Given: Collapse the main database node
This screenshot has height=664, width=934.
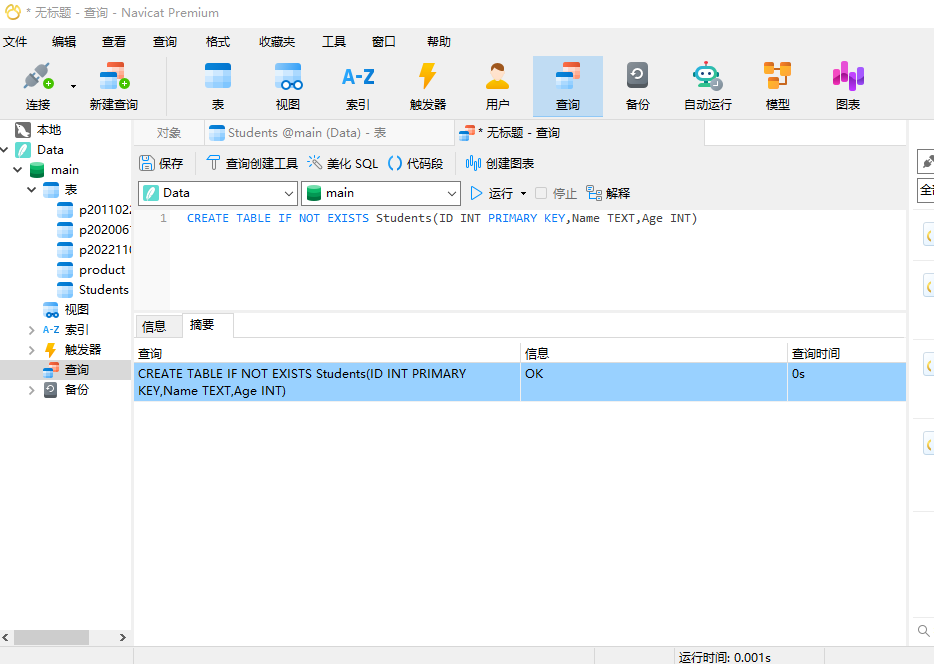Looking at the screenshot, I should tap(18, 170).
